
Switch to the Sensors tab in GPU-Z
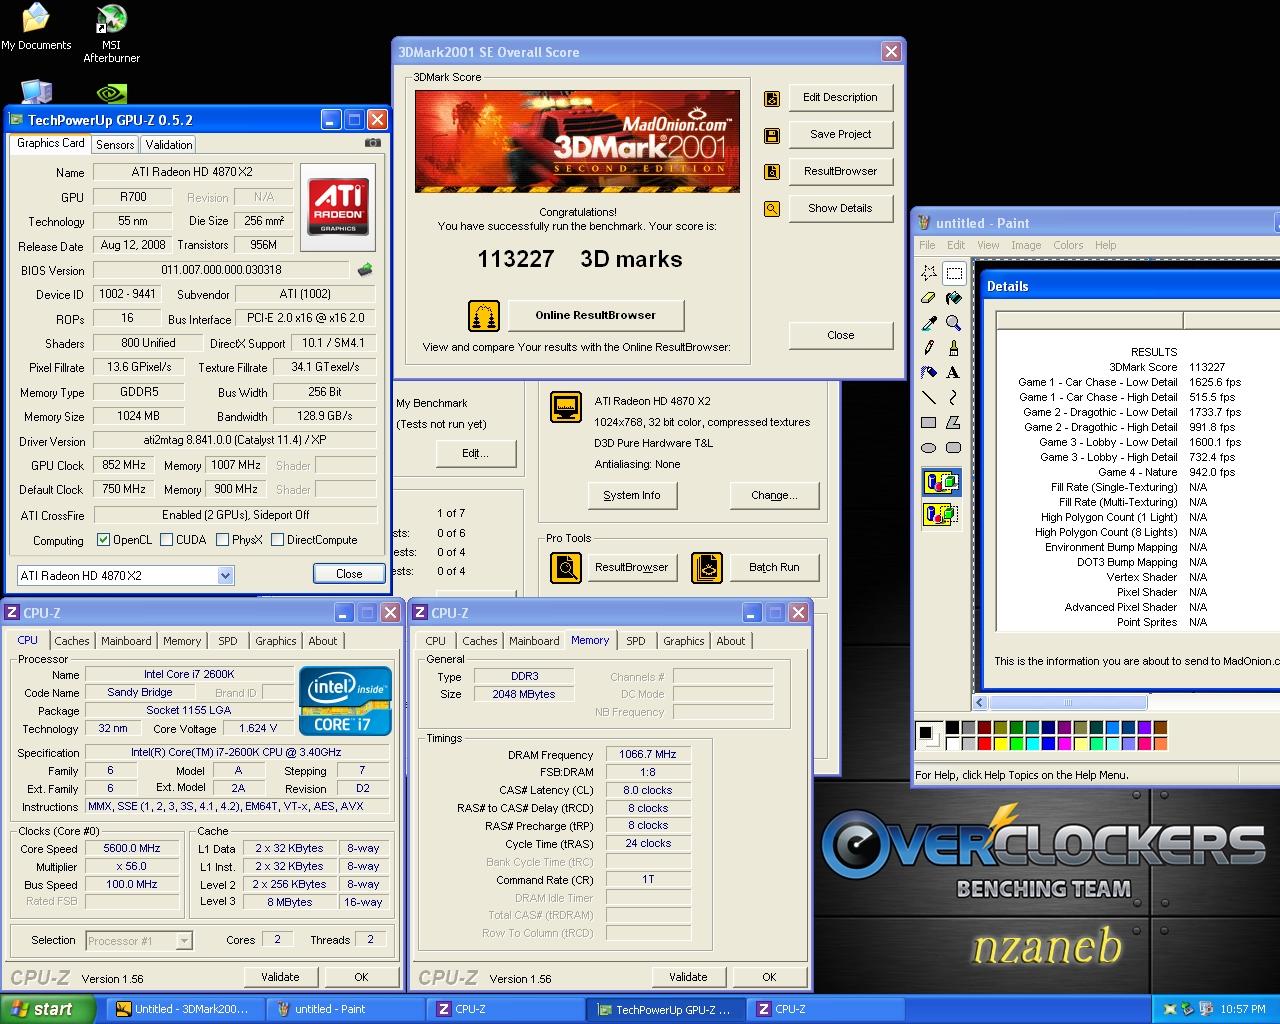[115, 145]
